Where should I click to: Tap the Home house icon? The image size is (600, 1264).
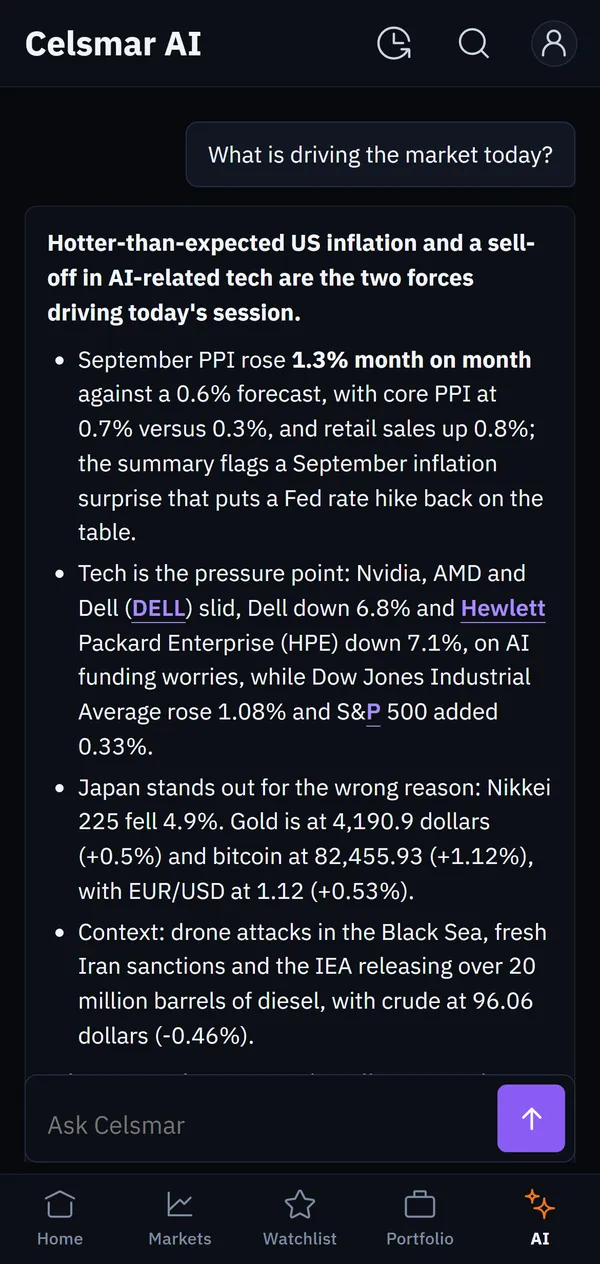pyautogui.click(x=60, y=1204)
